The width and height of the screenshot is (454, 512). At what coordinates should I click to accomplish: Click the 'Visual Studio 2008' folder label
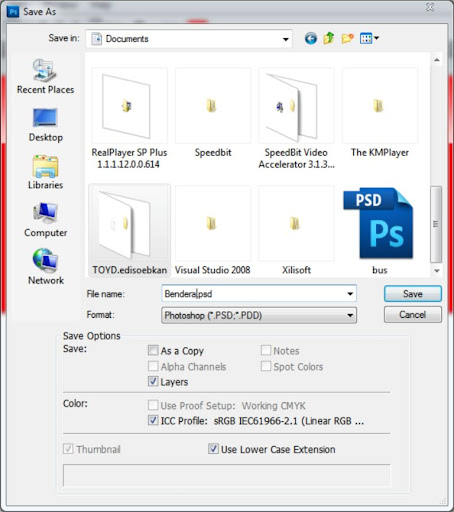coord(213,270)
